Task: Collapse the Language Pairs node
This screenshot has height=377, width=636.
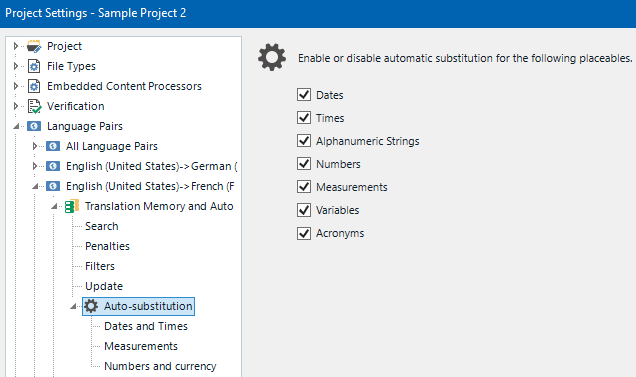Action: point(16,126)
